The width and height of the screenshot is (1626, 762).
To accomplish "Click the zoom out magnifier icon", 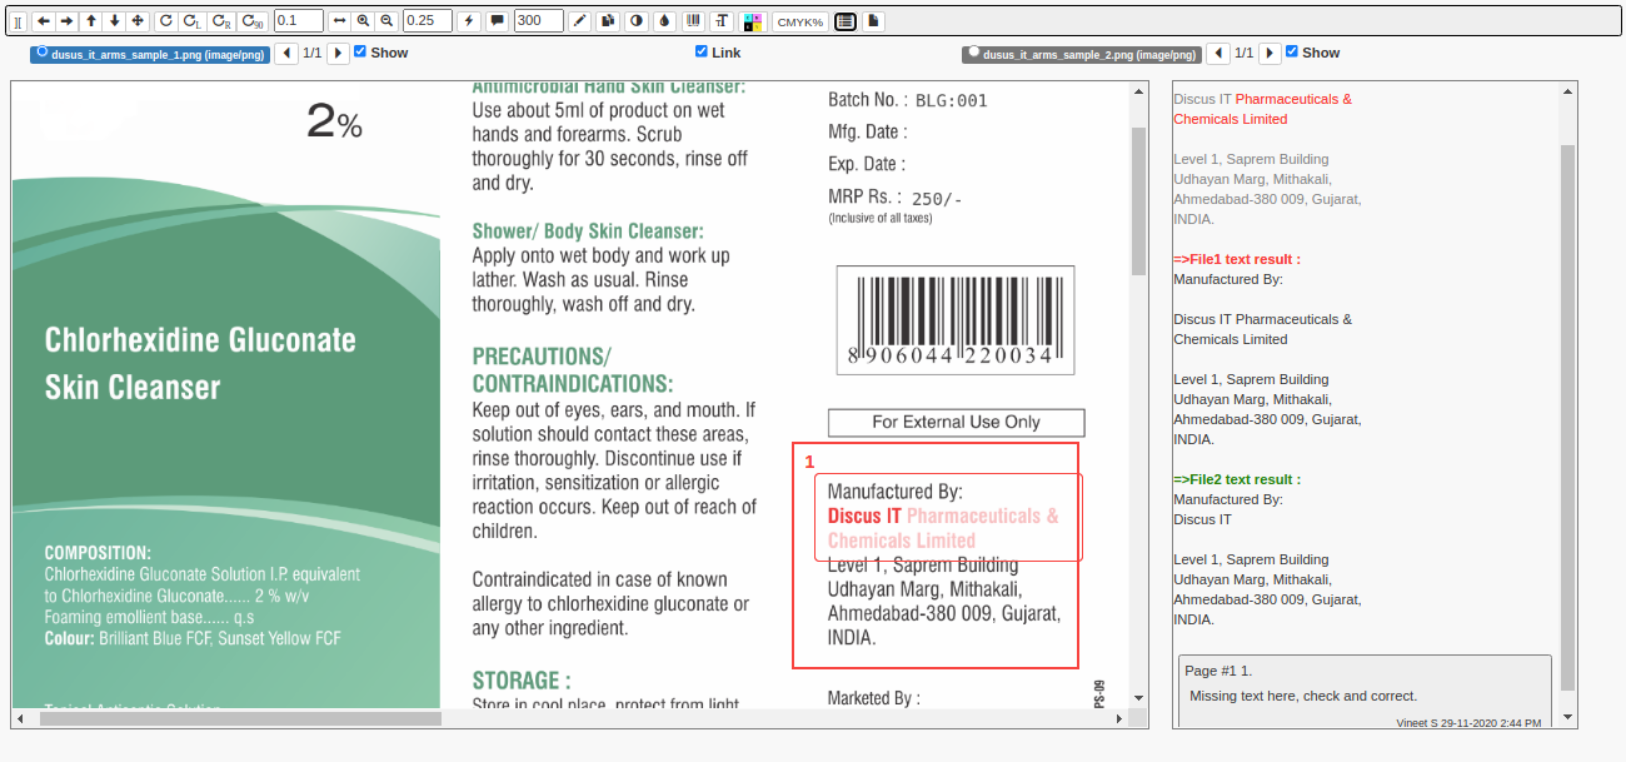I will (387, 21).
